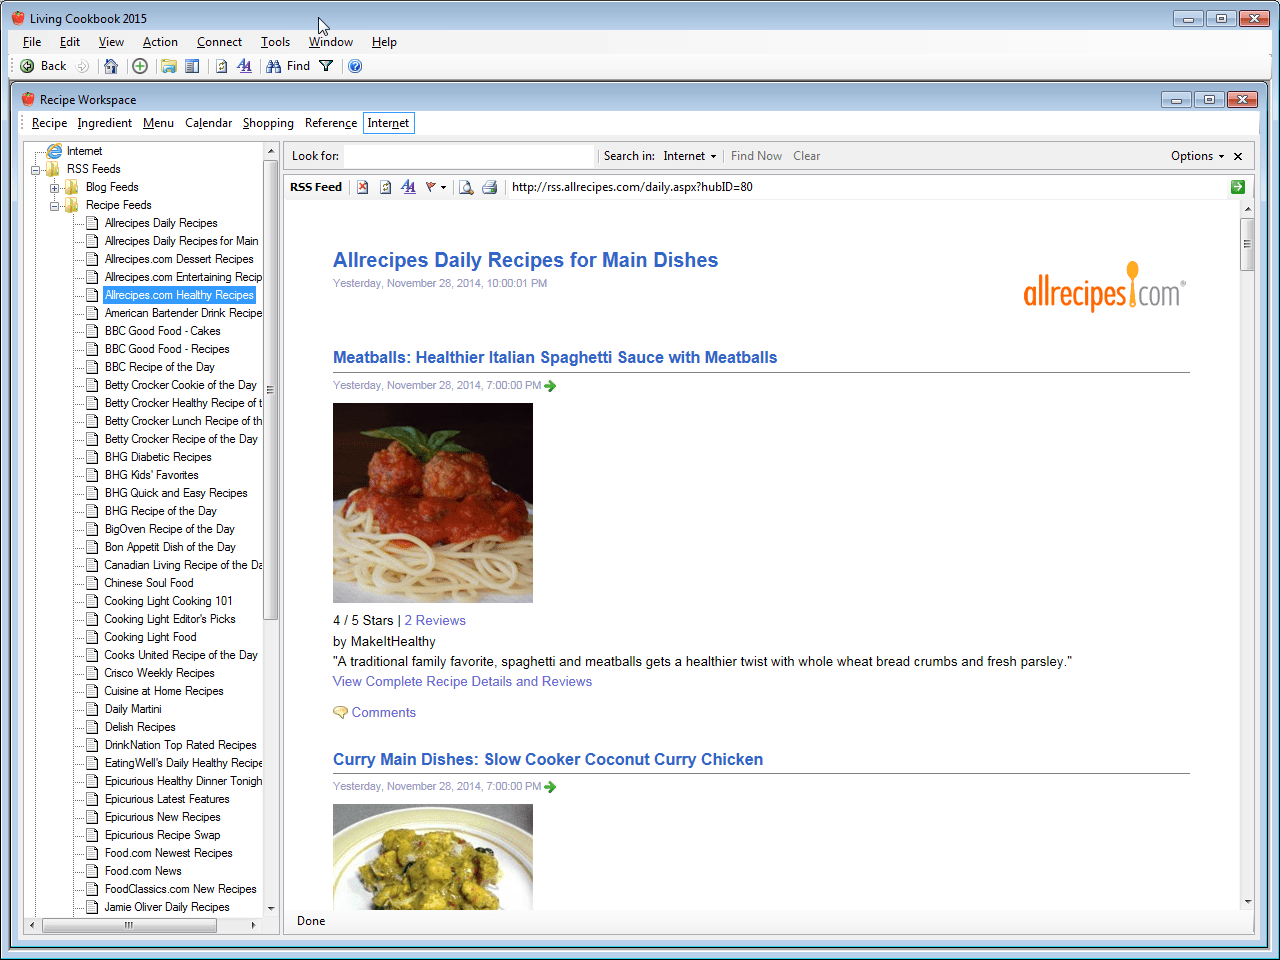Image resolution: width=1280 pixels, height=960 pixels.
Task: Open the Filter funnel icon
Action: [x=326, y=66]
